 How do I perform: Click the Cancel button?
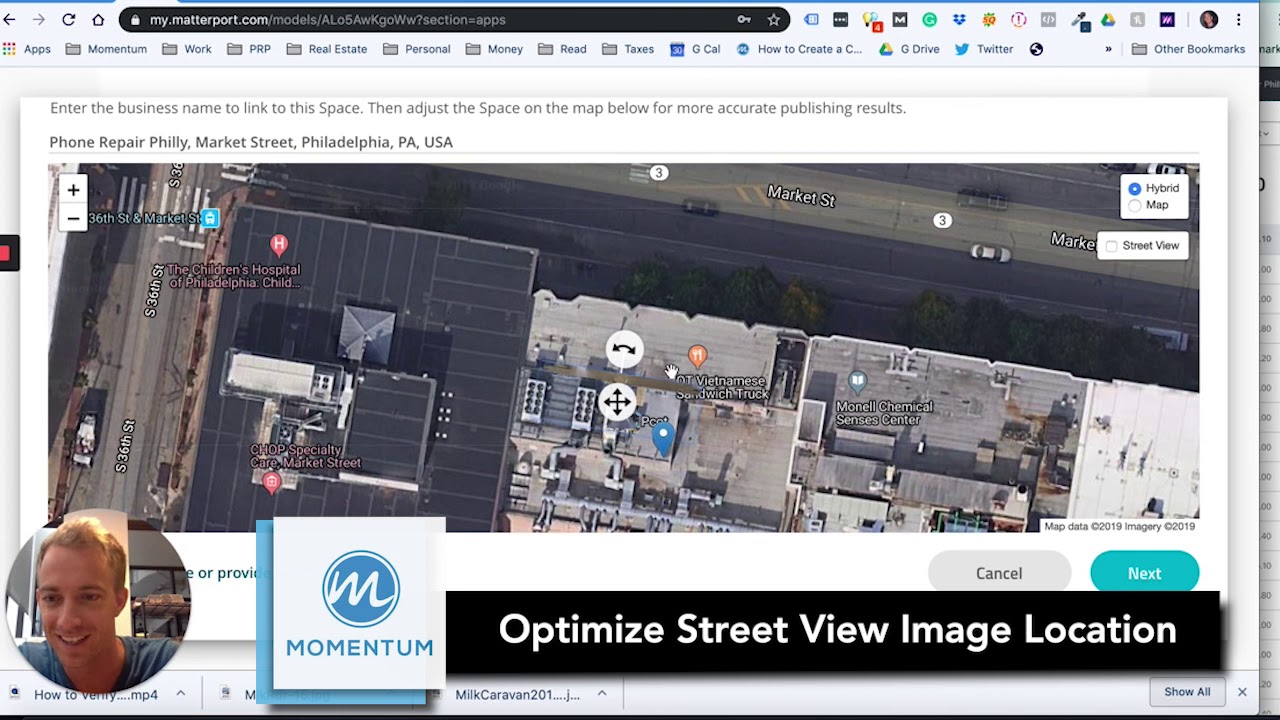point(999,573)
